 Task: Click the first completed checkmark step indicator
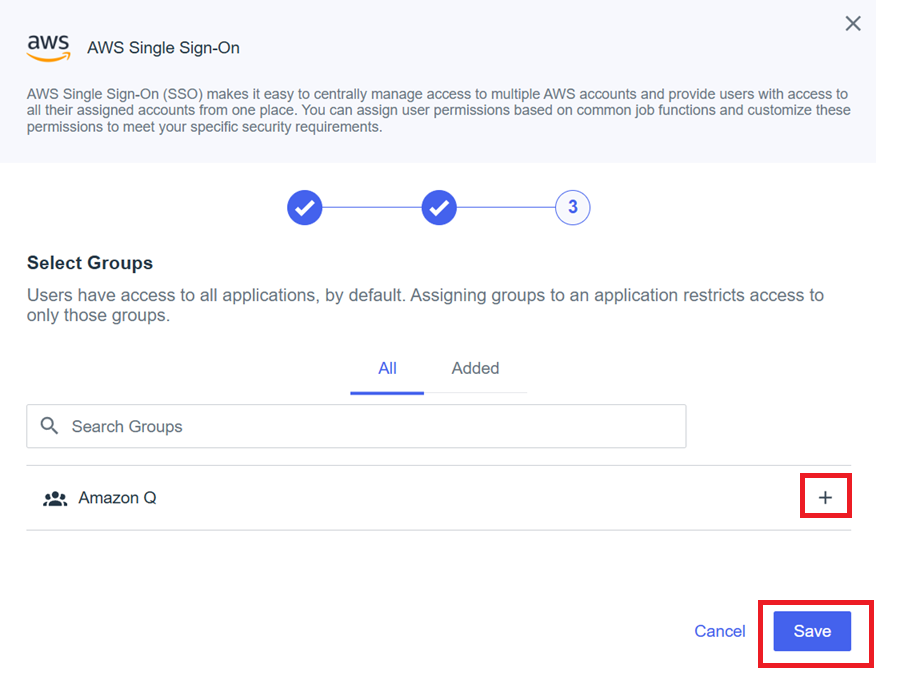[x=305, y=207]
